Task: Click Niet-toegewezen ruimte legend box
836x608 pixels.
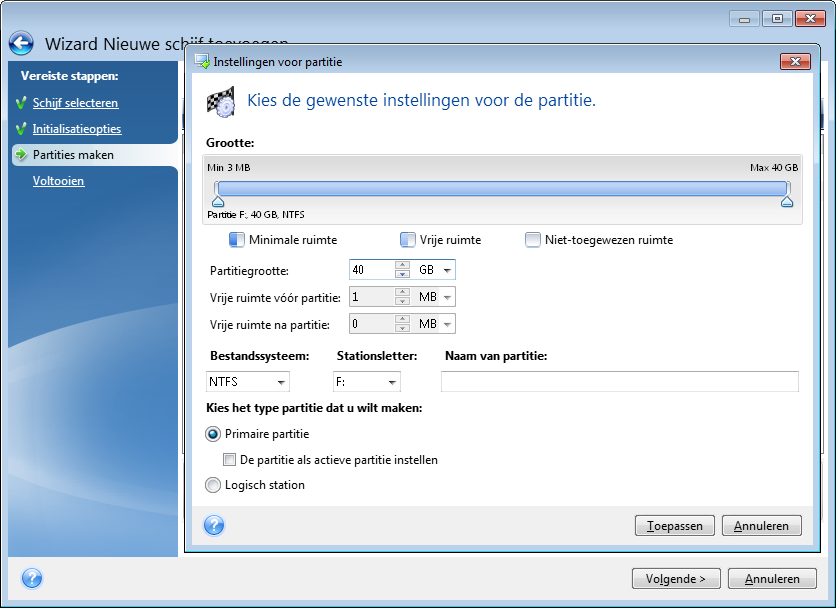Action: [533, 240]
